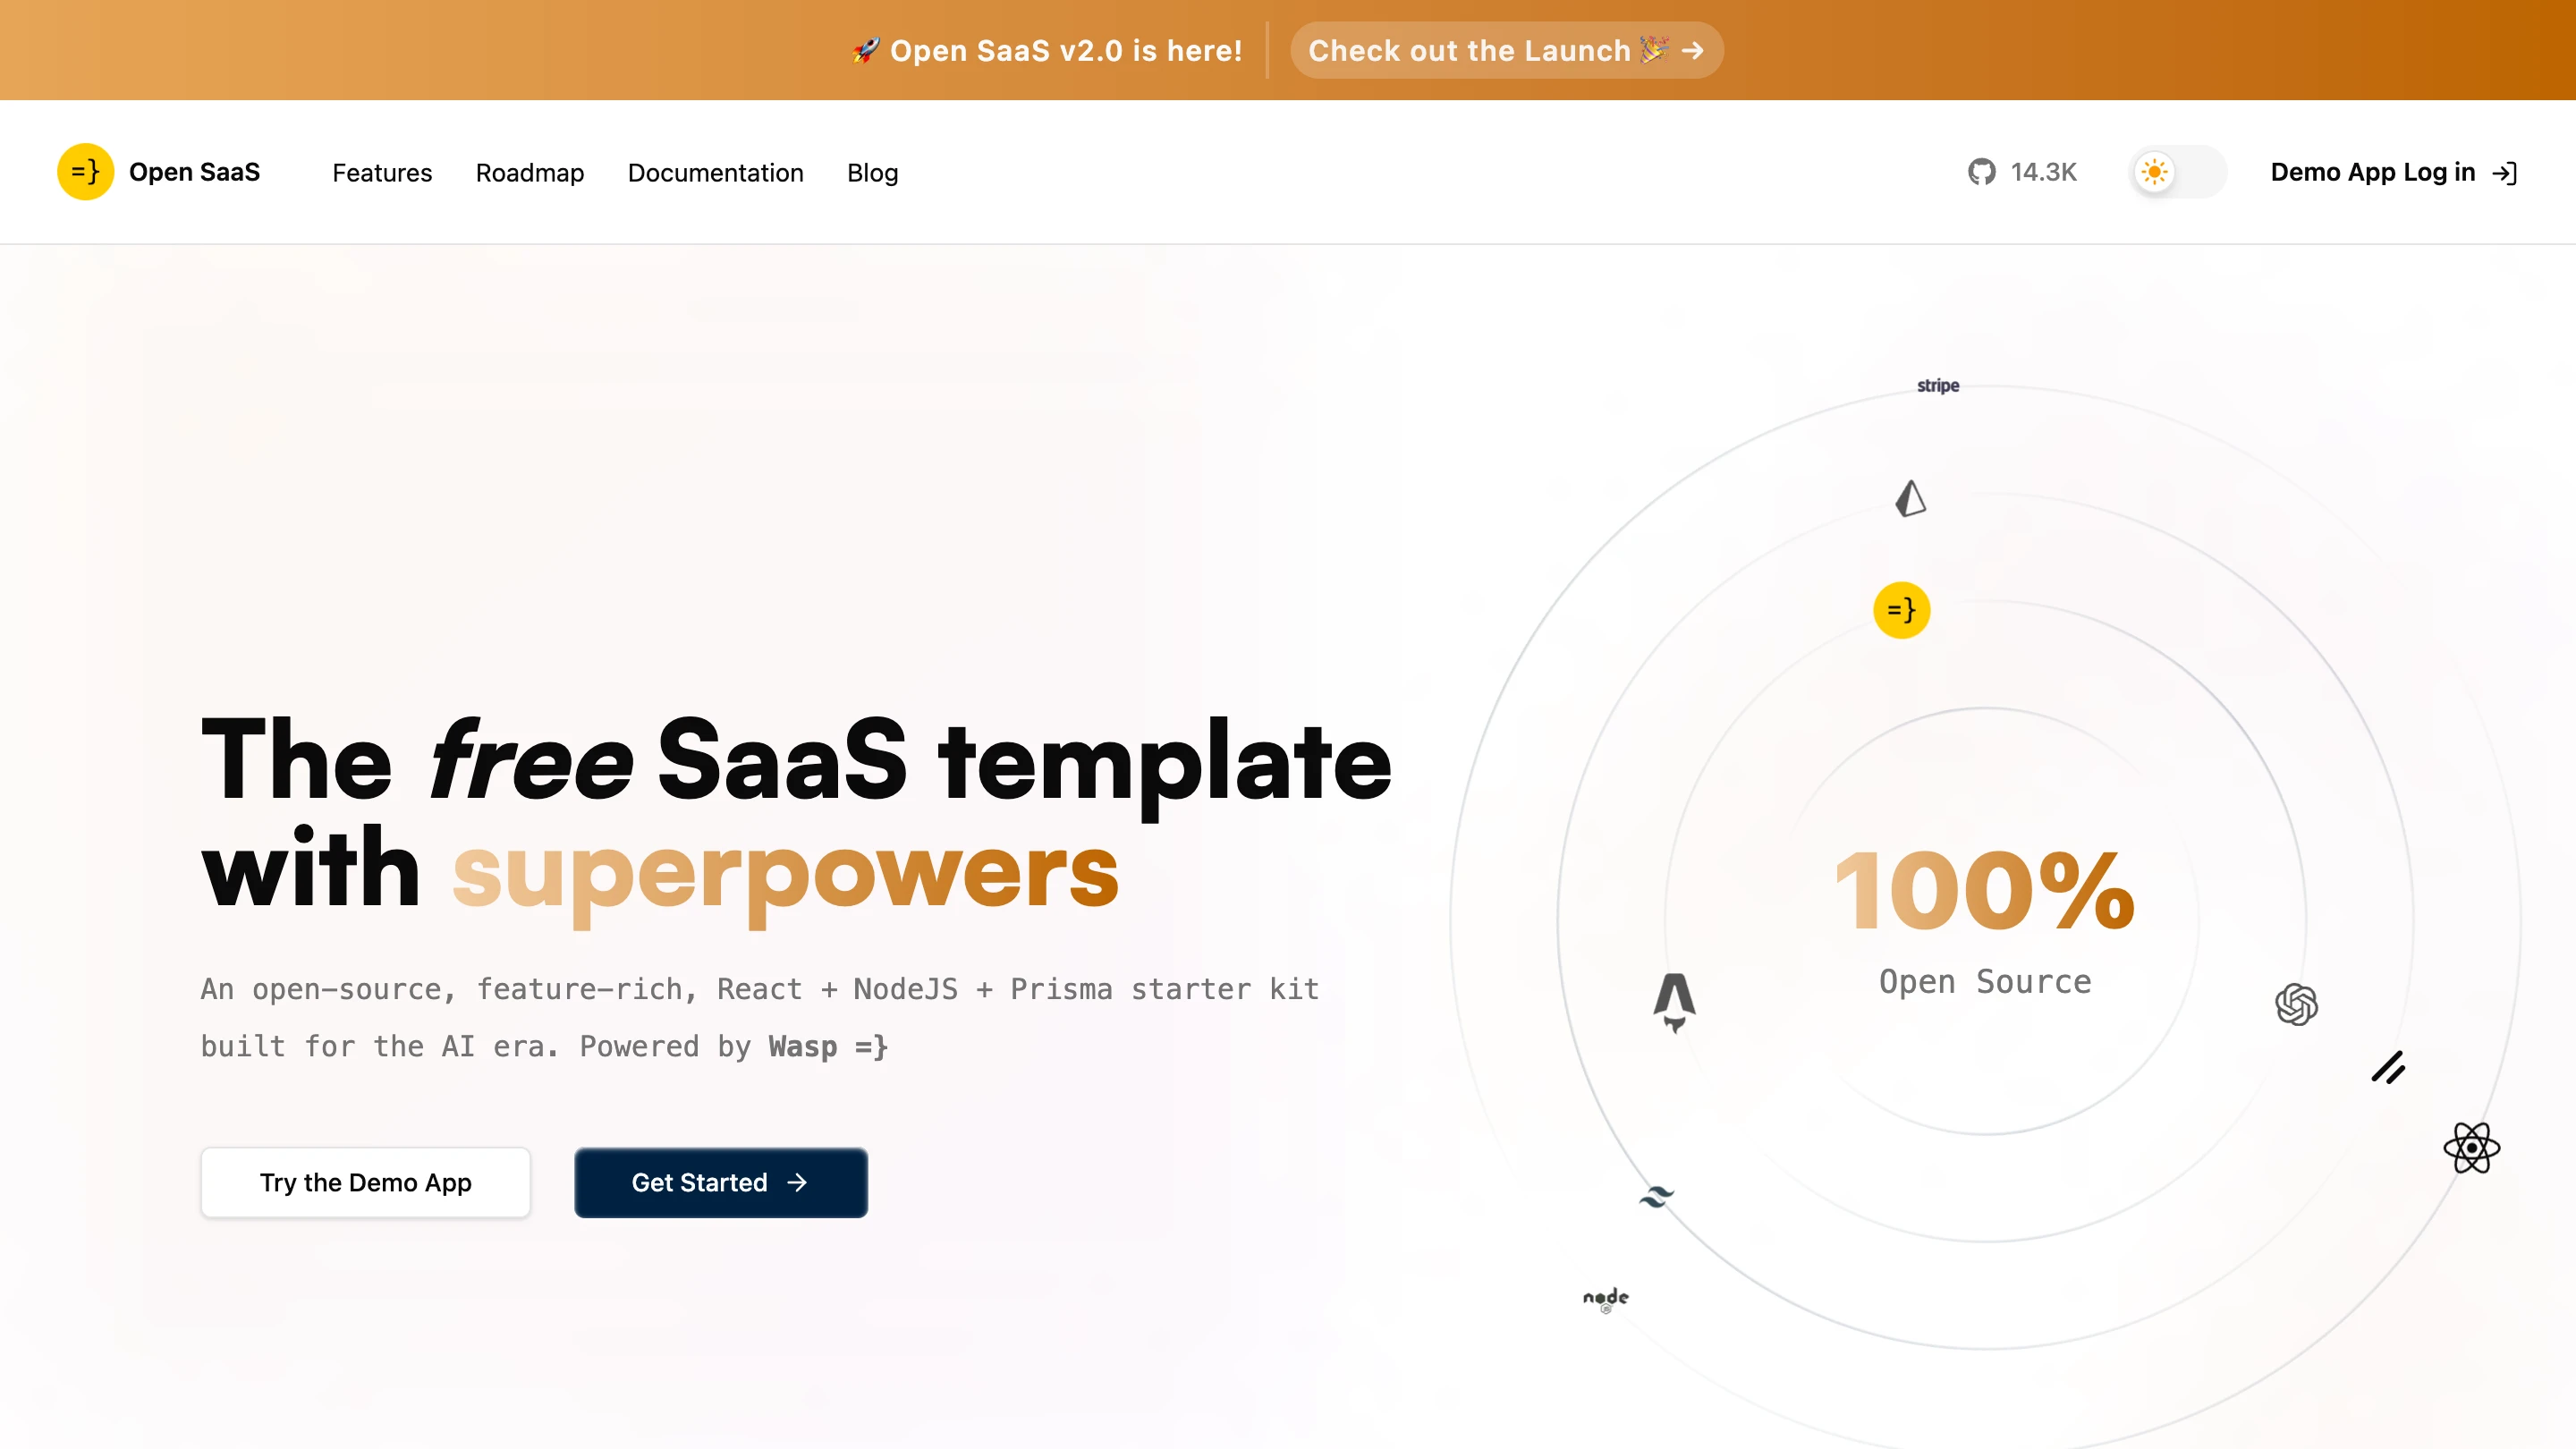Navigate to the Blog section
The width and height of the screenshot is (2576, 1449).
[871, 172]
